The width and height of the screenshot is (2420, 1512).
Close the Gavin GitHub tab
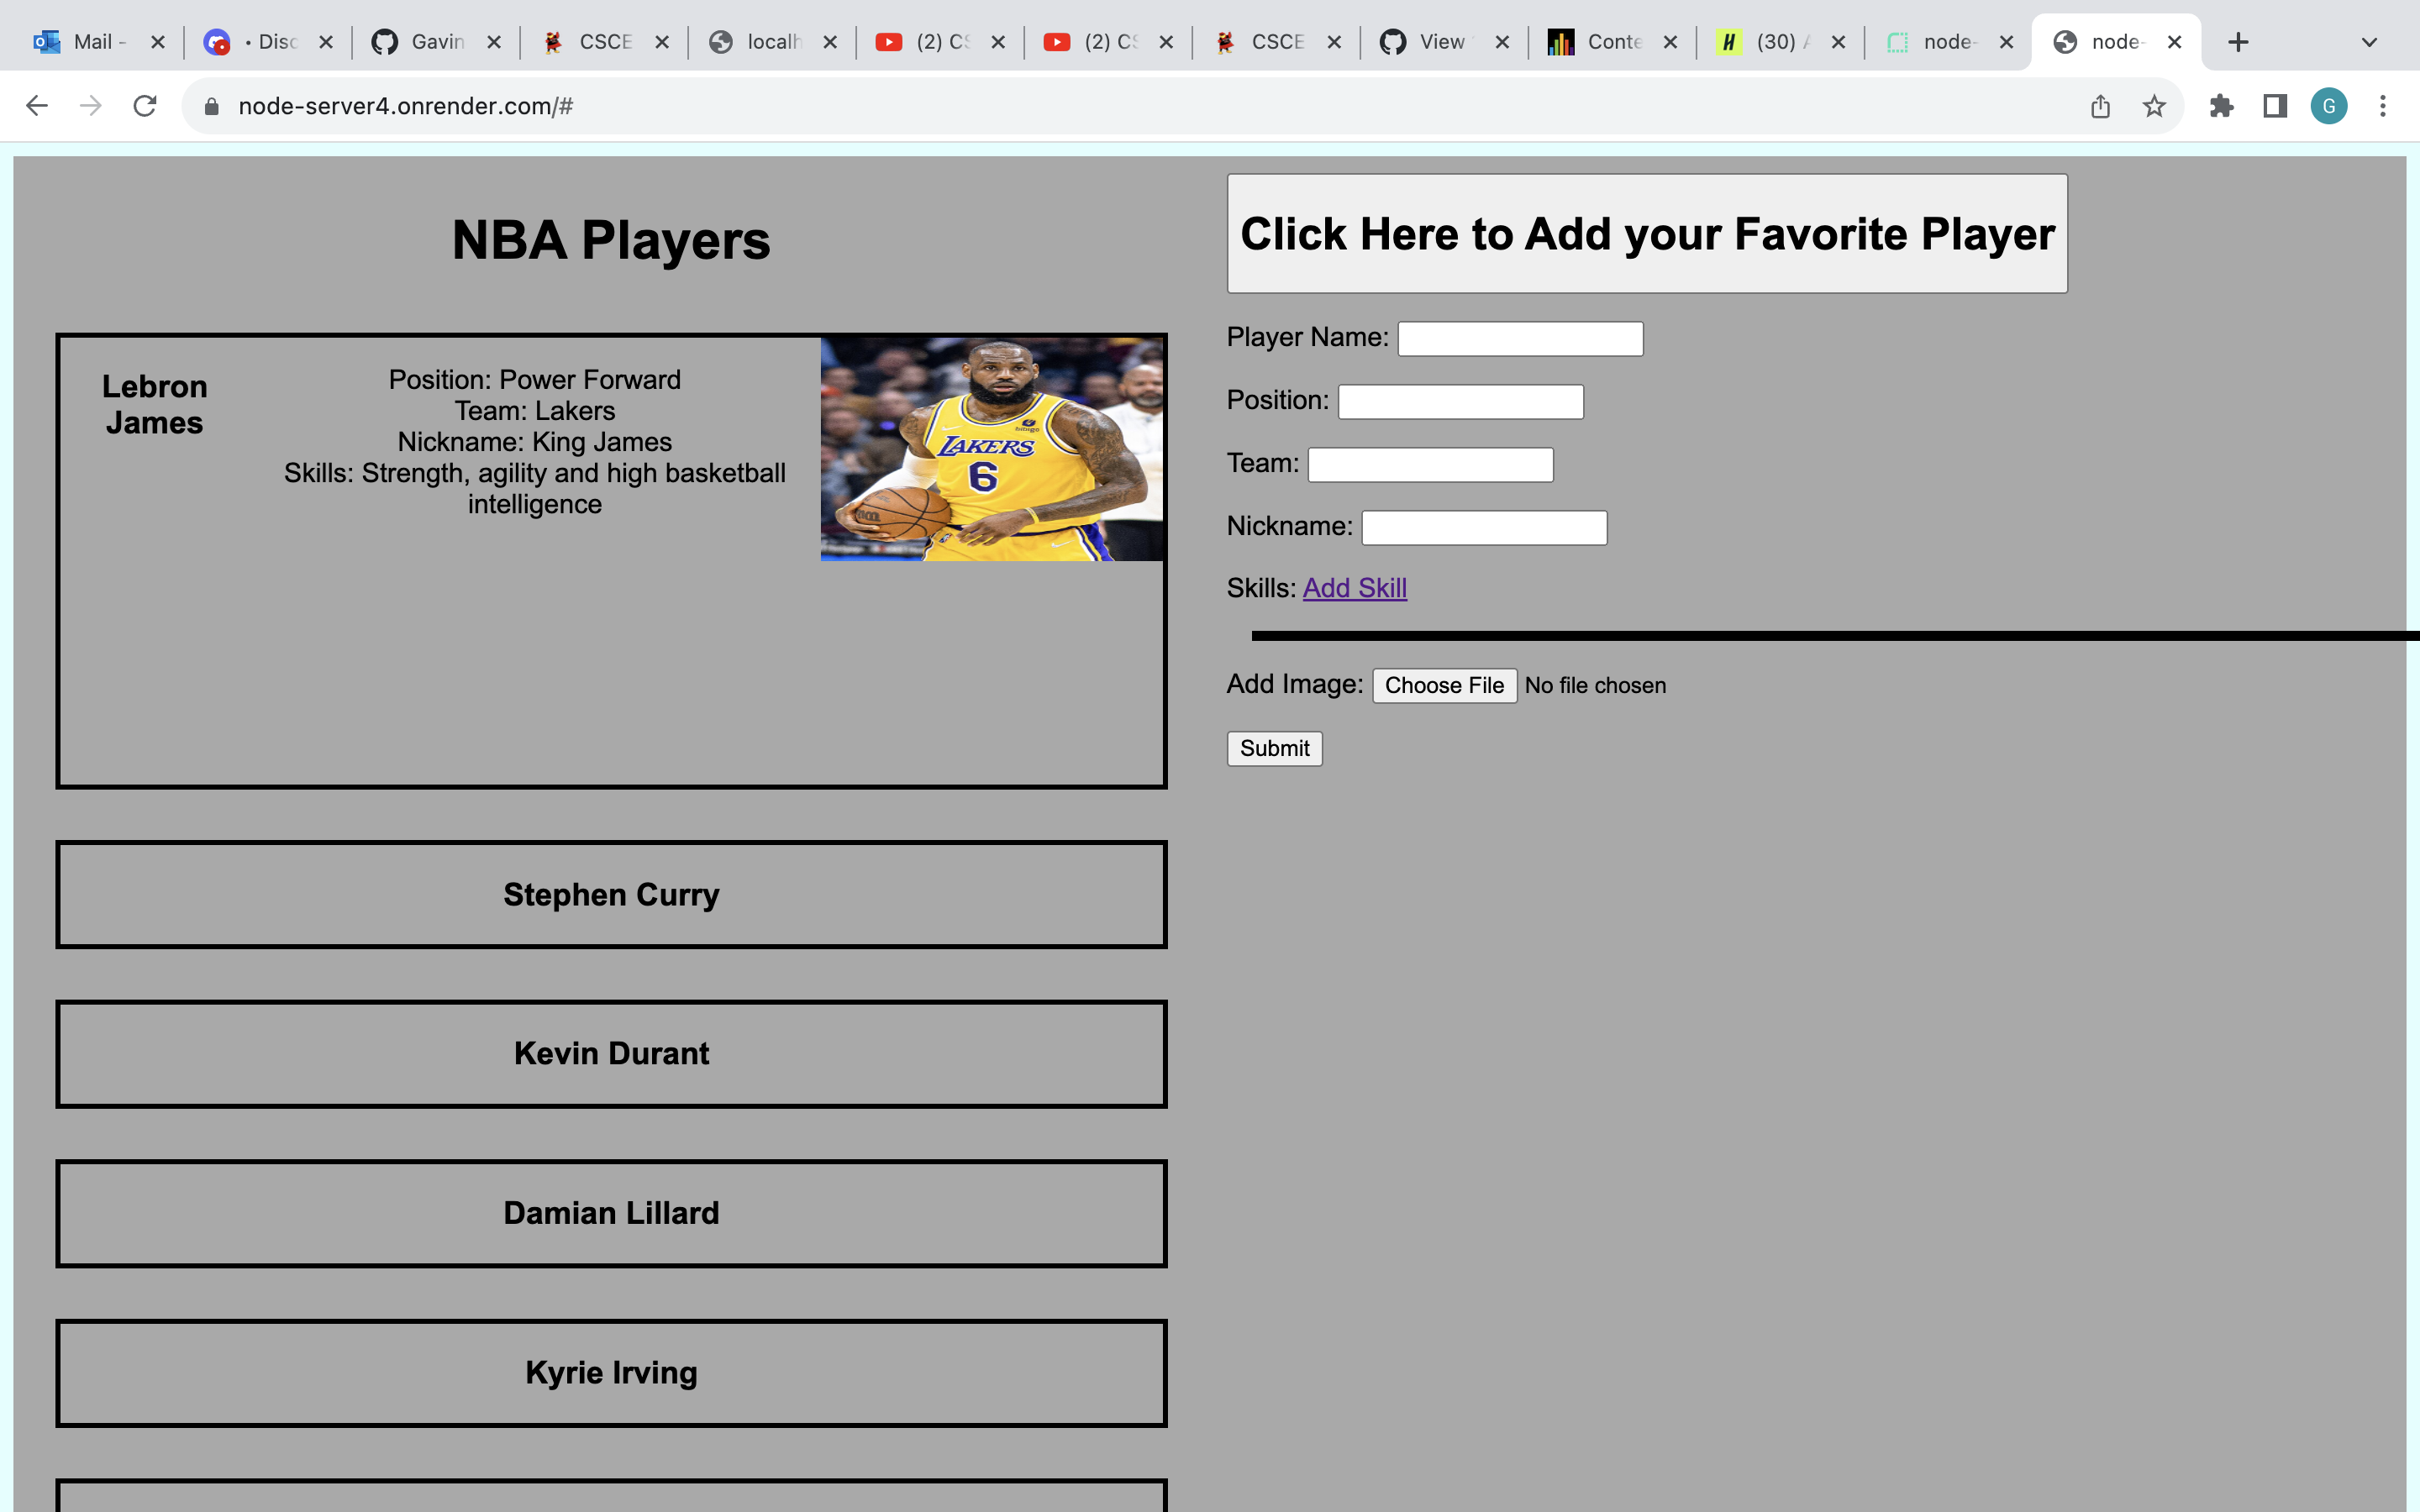[493, 42]
